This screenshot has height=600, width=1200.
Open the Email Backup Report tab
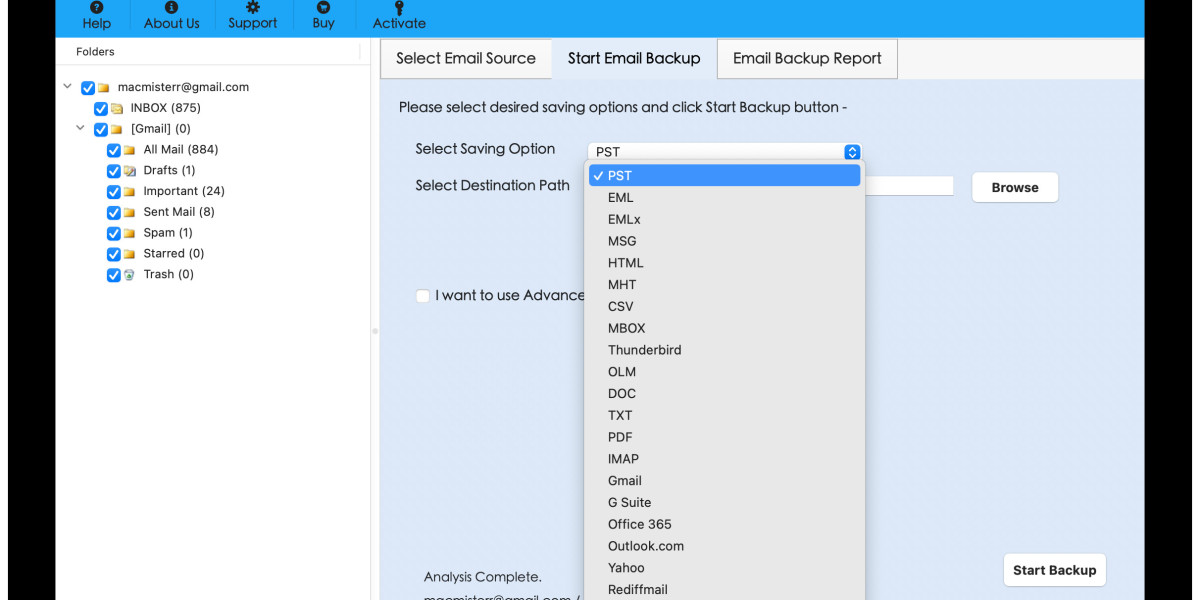pos(806,58)
